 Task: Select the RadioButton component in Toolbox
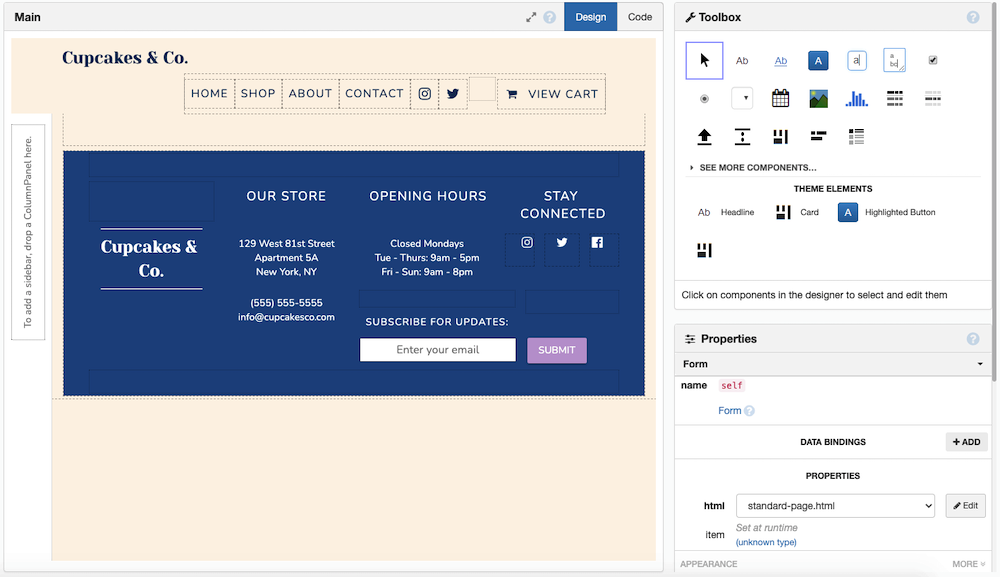[704, 99]
